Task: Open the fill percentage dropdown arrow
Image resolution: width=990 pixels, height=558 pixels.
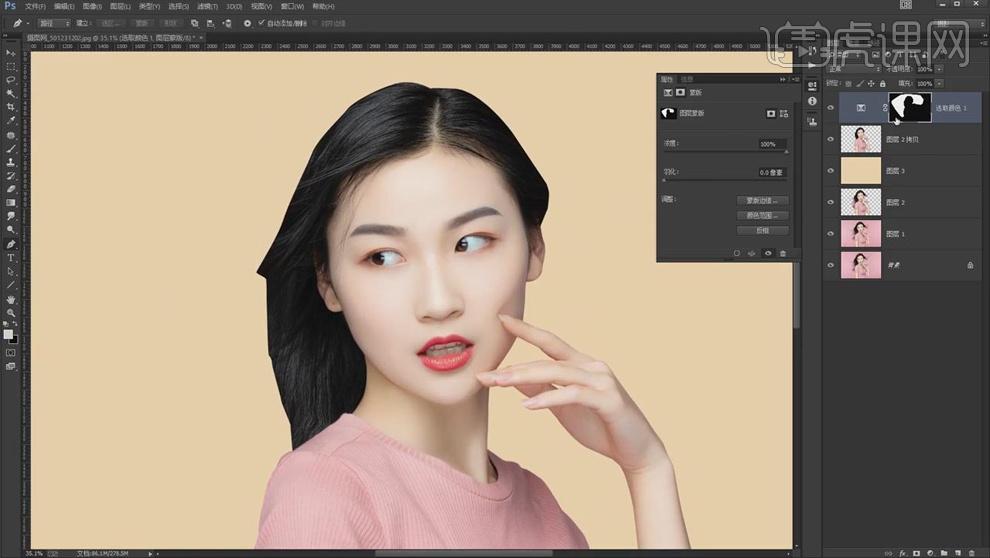Action: (x=939, y=83)
